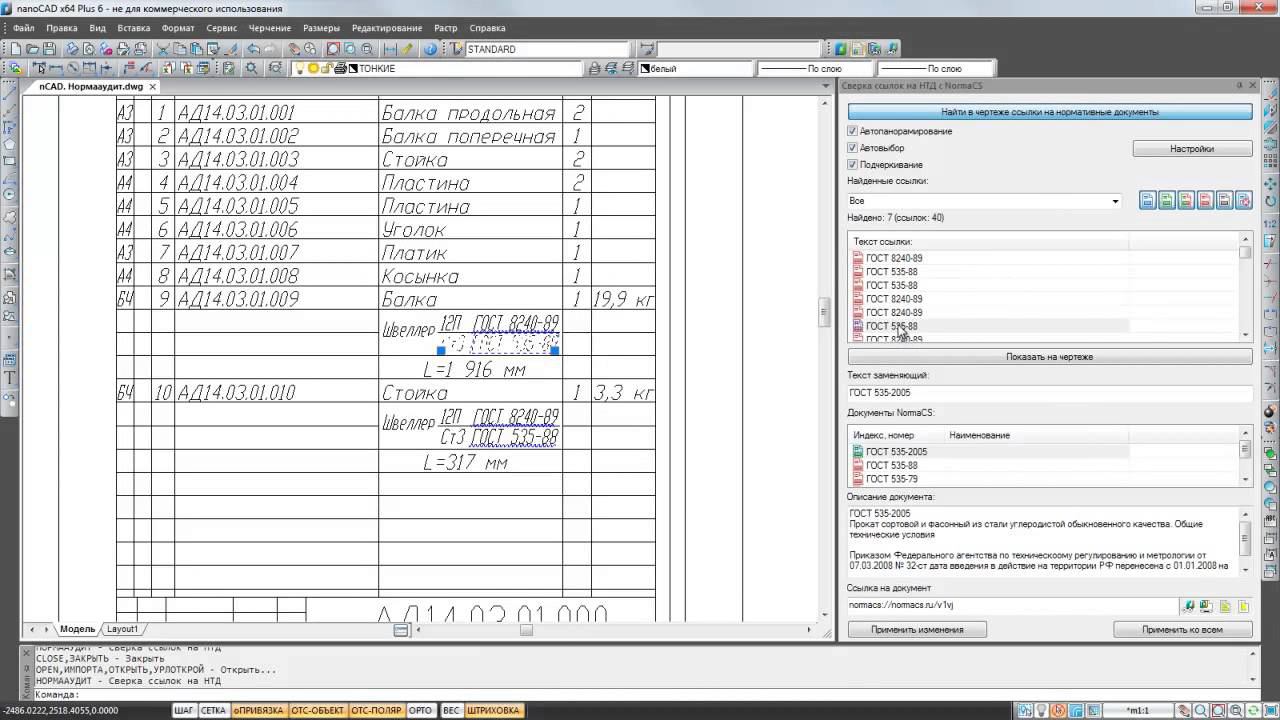Image resolution: width=1280 pixels, height=720 pixels.
Task: Click the magnifier zoom icon in the status bar
Action: pos(1201,711)
